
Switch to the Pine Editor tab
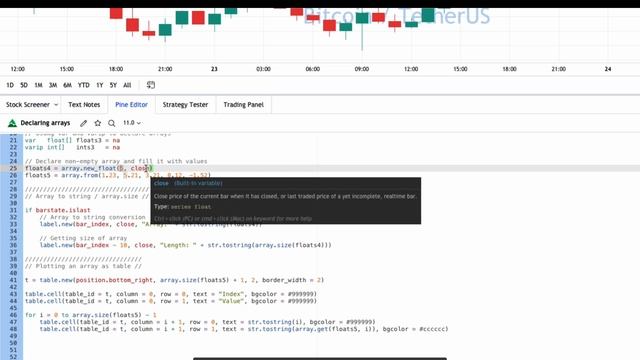tap(131, 104)
